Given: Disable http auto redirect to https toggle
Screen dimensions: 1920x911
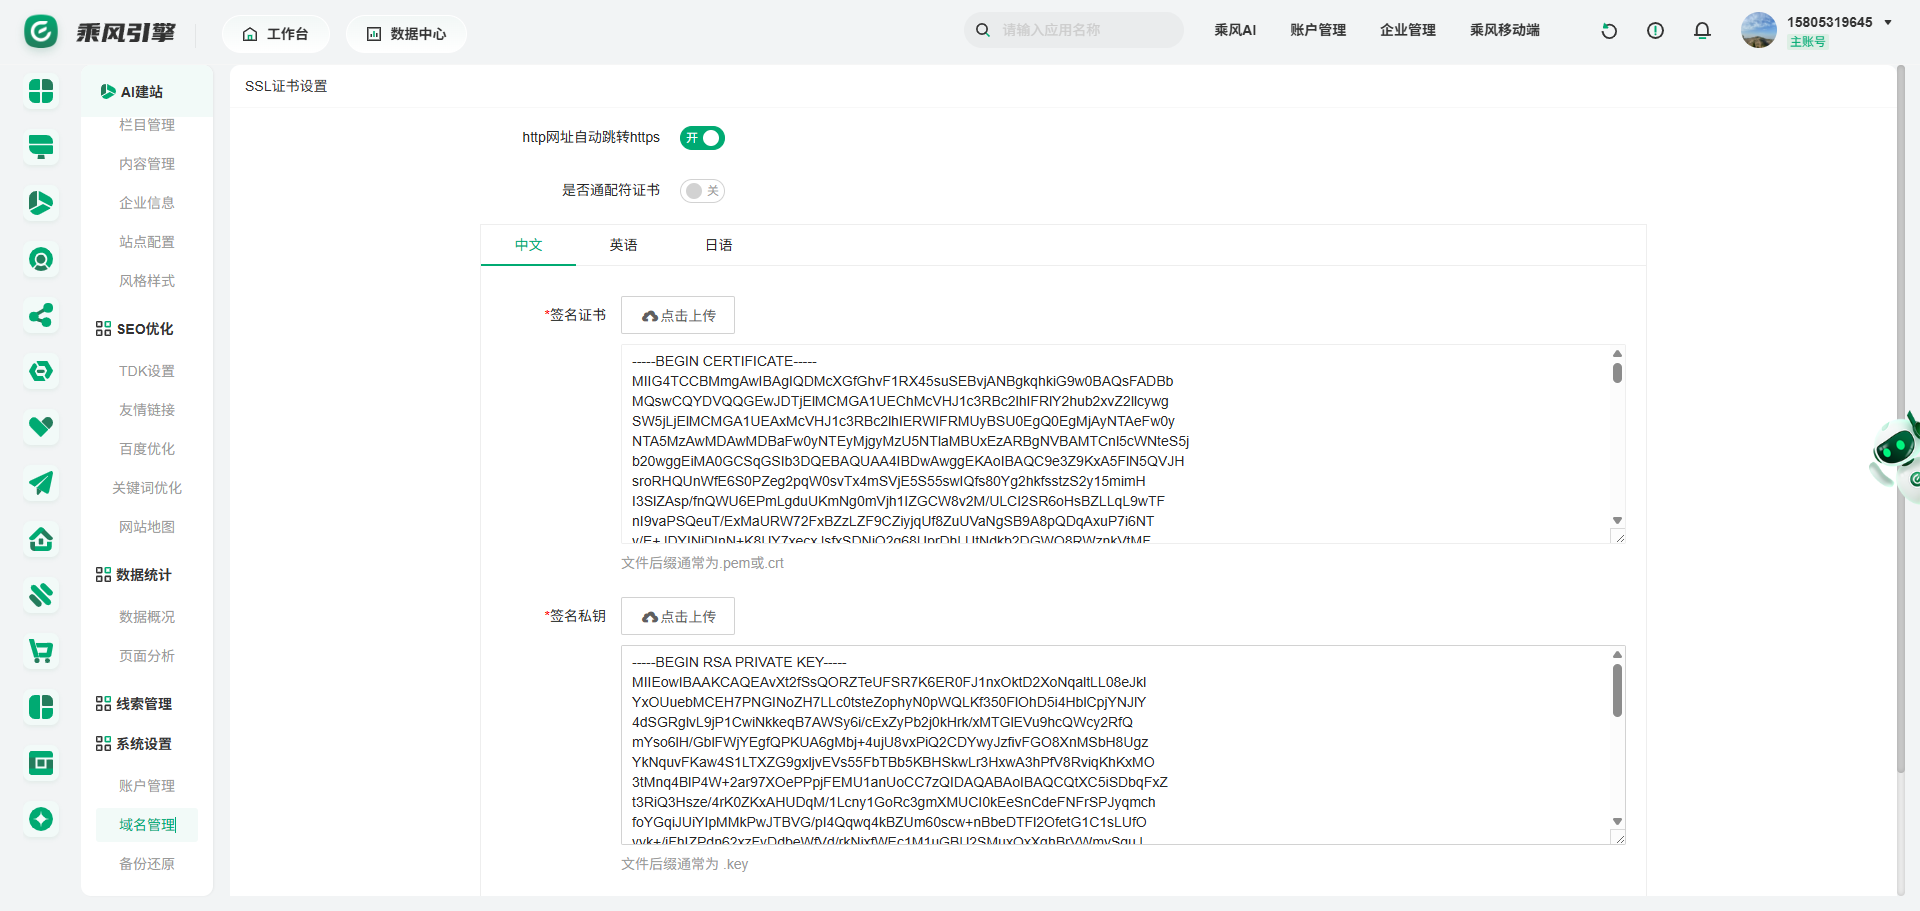Looking at the screenshot, I should pos(702,138).
